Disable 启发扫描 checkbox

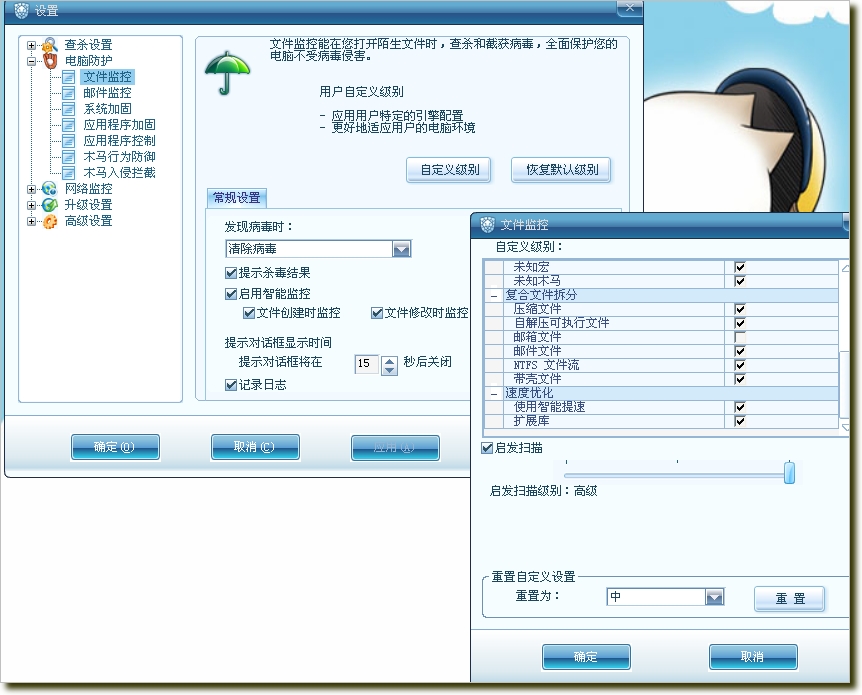[487, 448]
